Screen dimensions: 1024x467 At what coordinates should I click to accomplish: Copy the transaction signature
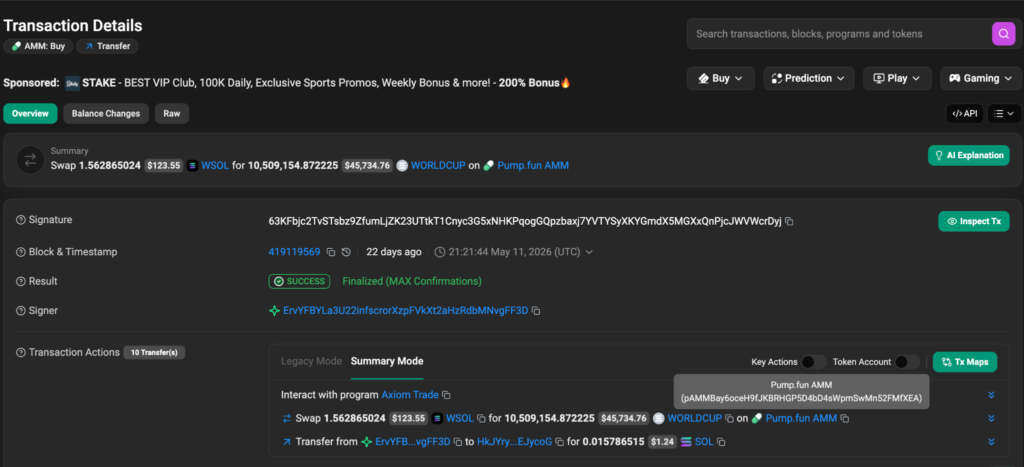789,222
